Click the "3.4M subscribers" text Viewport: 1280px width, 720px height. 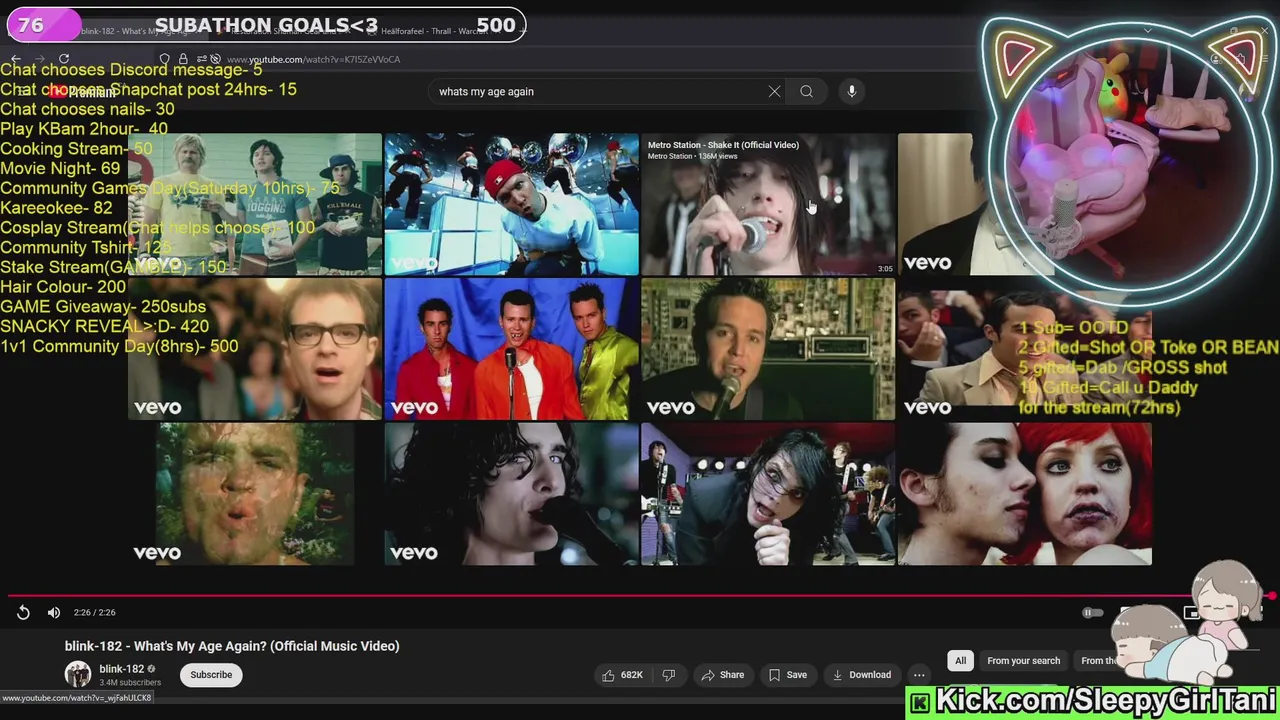point(130,683)
